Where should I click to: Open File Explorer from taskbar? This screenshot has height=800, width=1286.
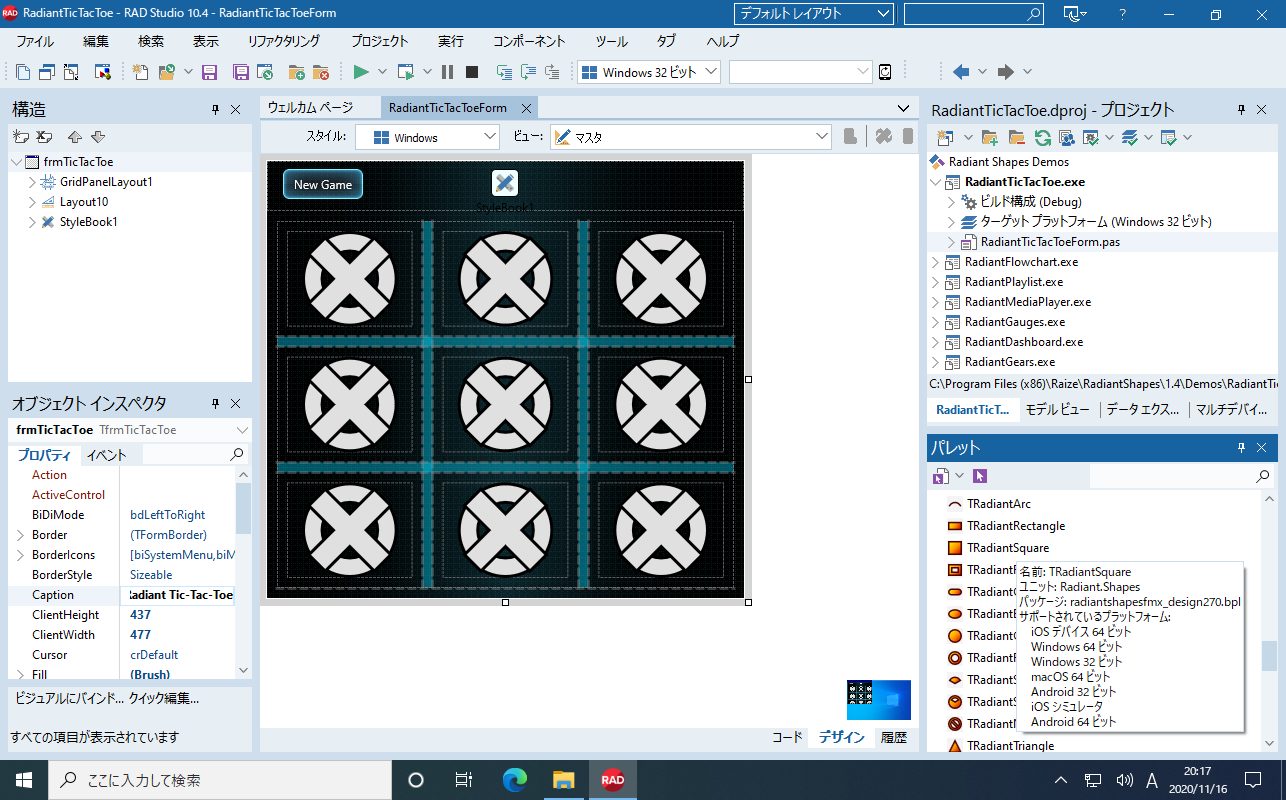[563, 780]
